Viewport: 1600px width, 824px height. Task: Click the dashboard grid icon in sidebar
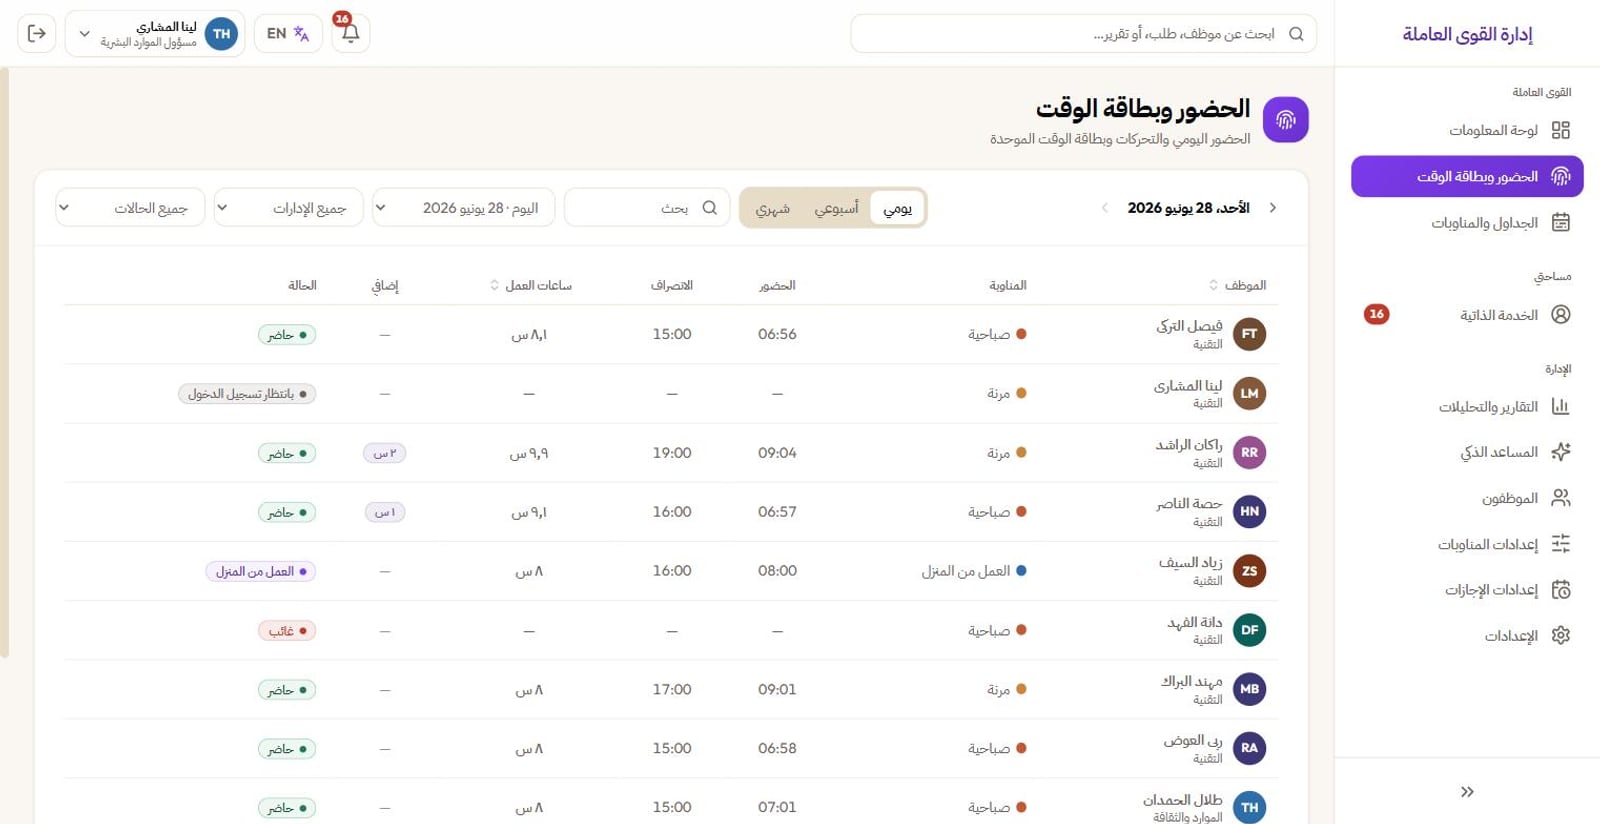(1560, 130)
